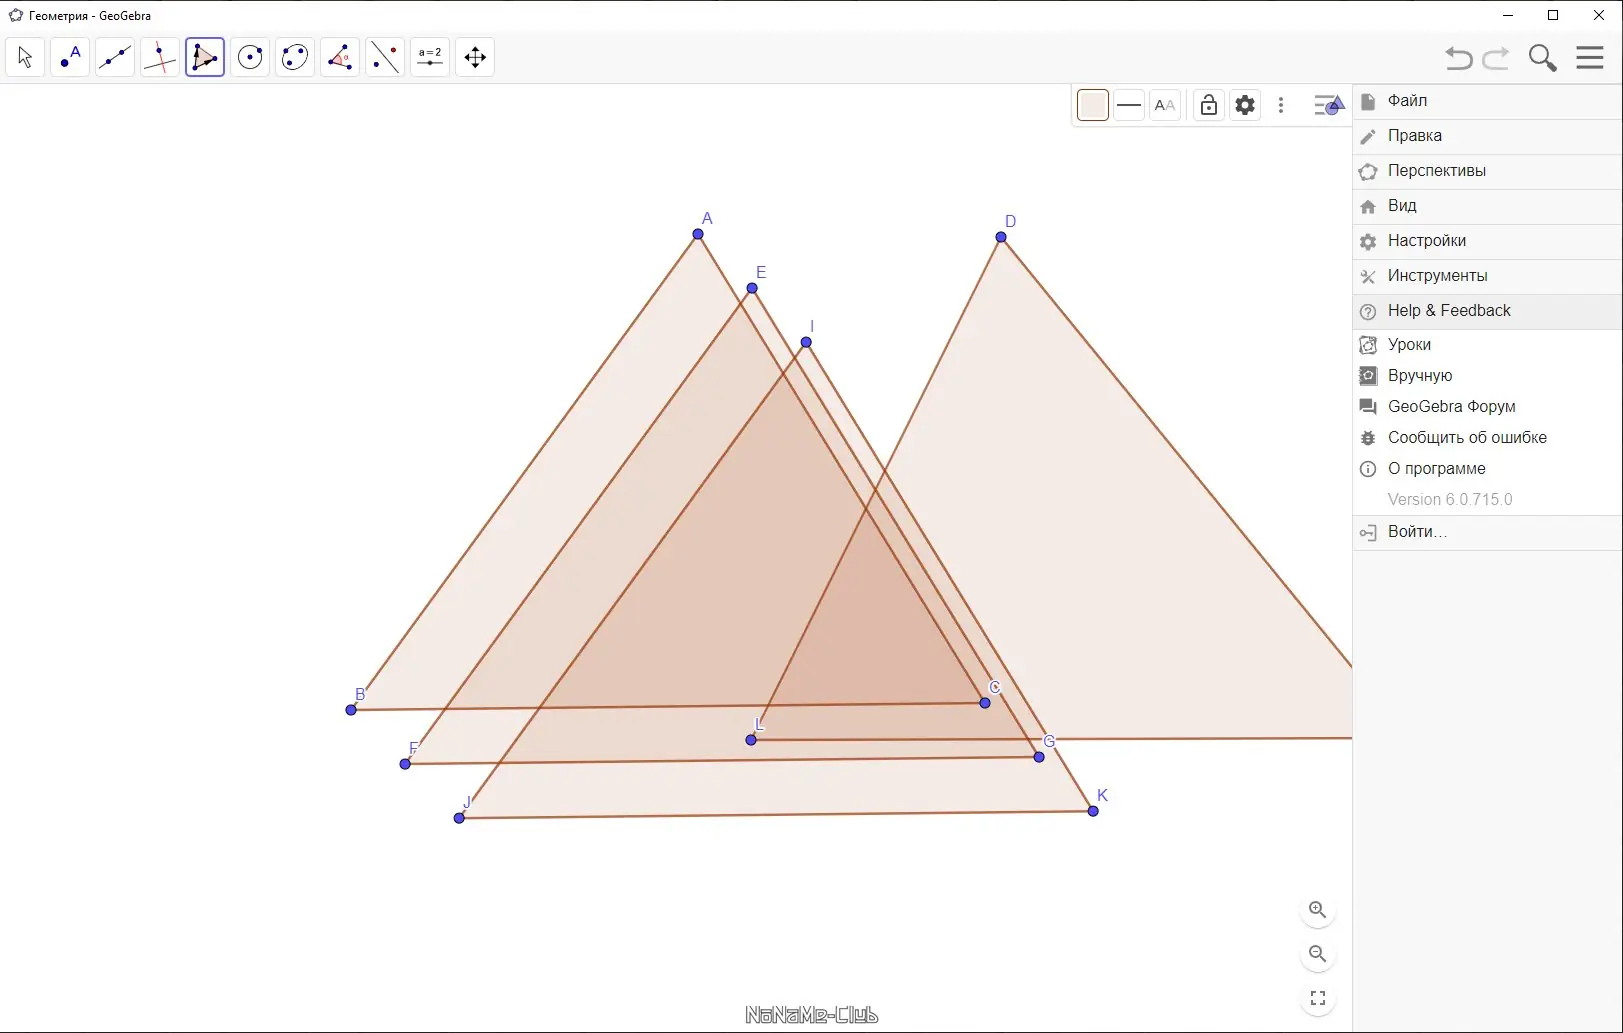Zoom out of the graphics view
This screenshot has width=1623, height=1033.
(x=1318, y=954)
